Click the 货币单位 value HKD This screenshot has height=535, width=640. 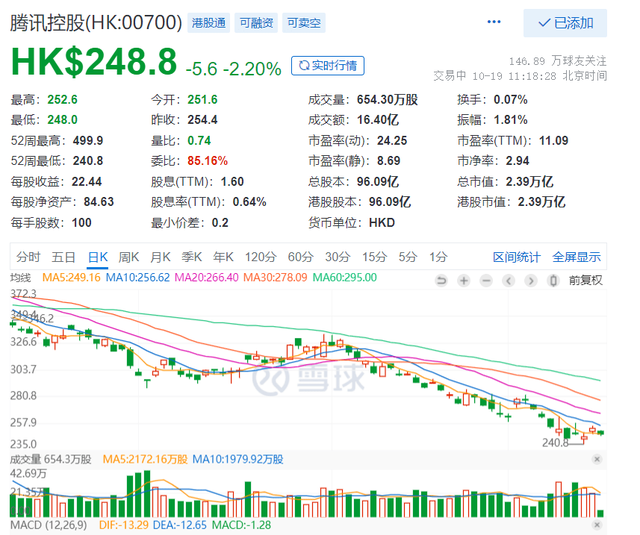pos(382,223)
